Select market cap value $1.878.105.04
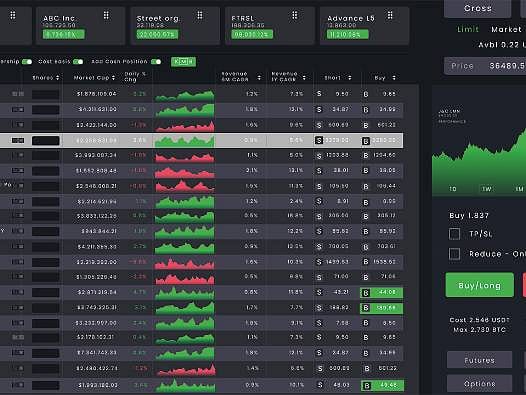Image resolution: width=526 pixels, height=395 pixels. point(97,94)
